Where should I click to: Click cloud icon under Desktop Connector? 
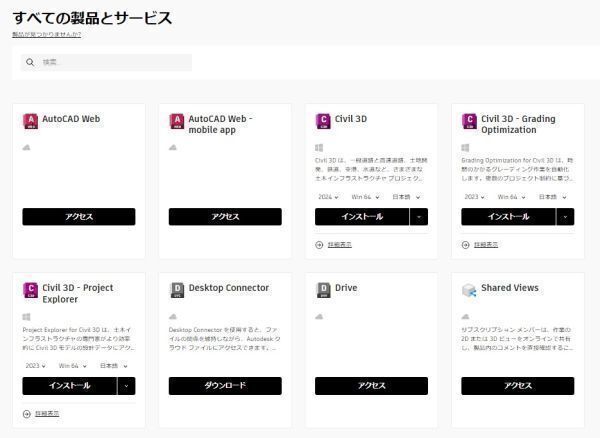(x=173, y=316)
